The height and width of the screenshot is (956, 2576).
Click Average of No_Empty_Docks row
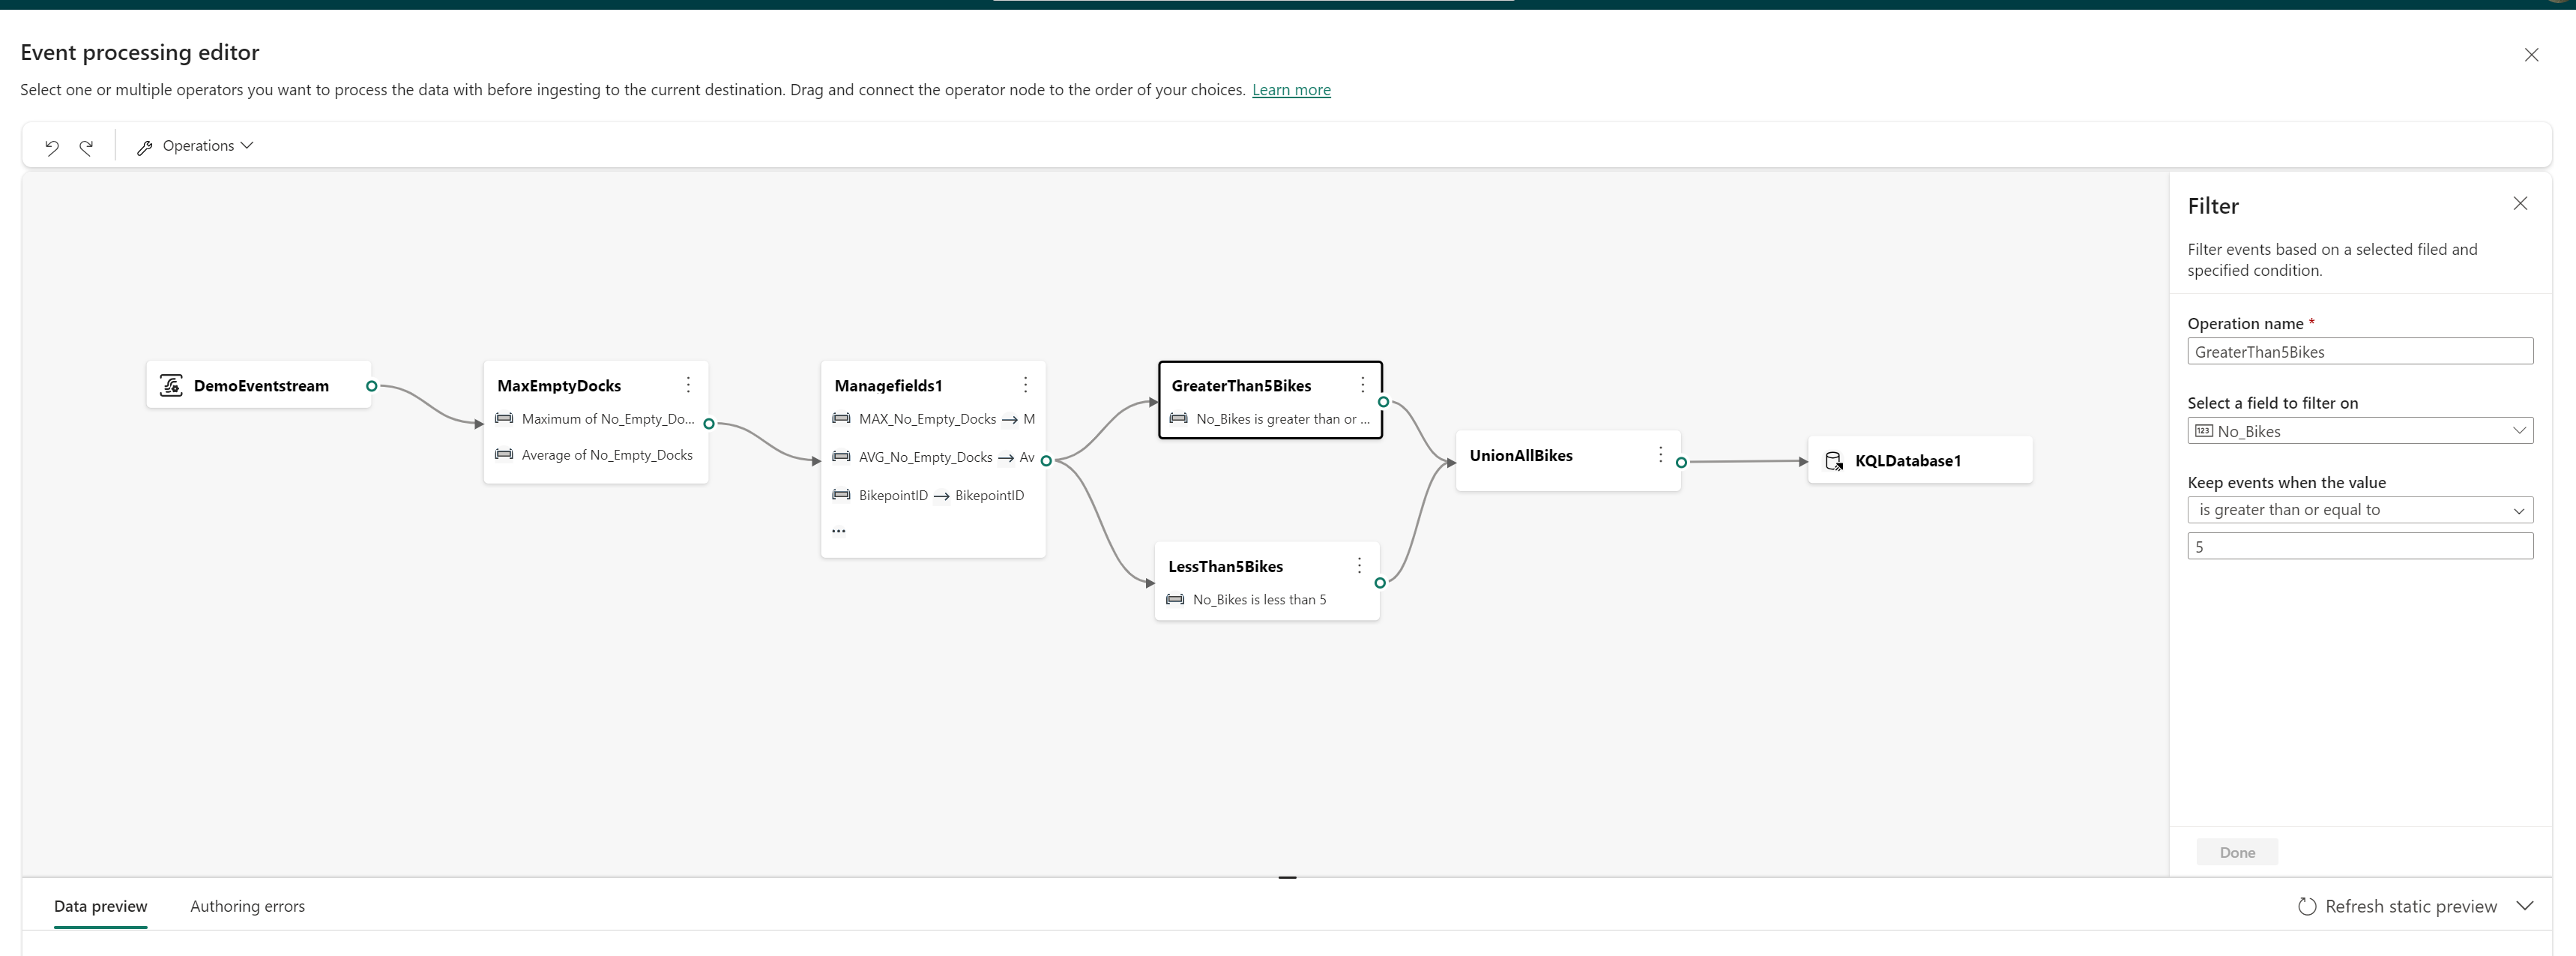tap(595, 455)
